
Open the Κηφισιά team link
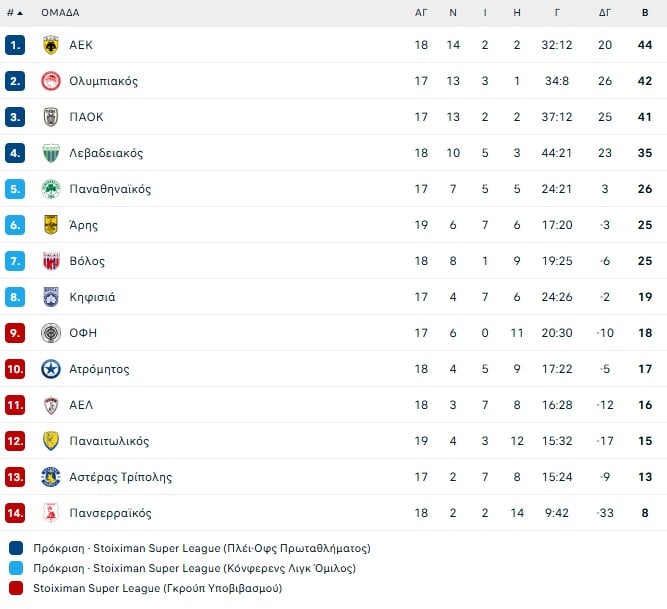click(x=92, y=297)
